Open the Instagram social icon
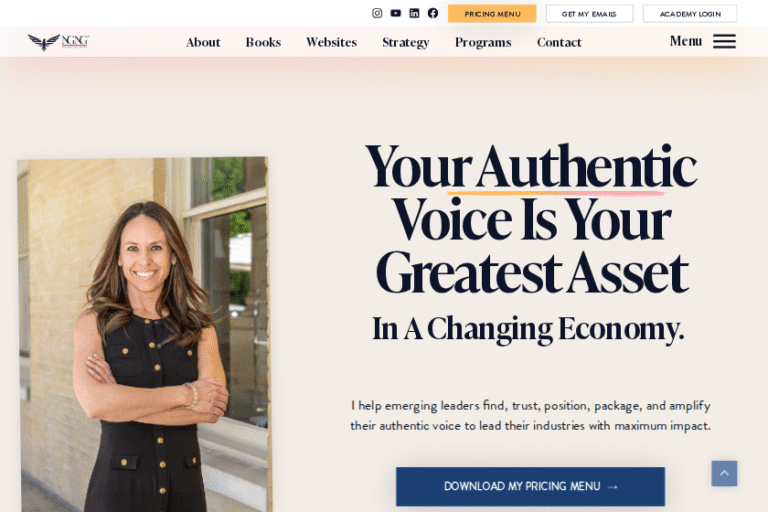 pyautogui.click(x=377, y=13)
